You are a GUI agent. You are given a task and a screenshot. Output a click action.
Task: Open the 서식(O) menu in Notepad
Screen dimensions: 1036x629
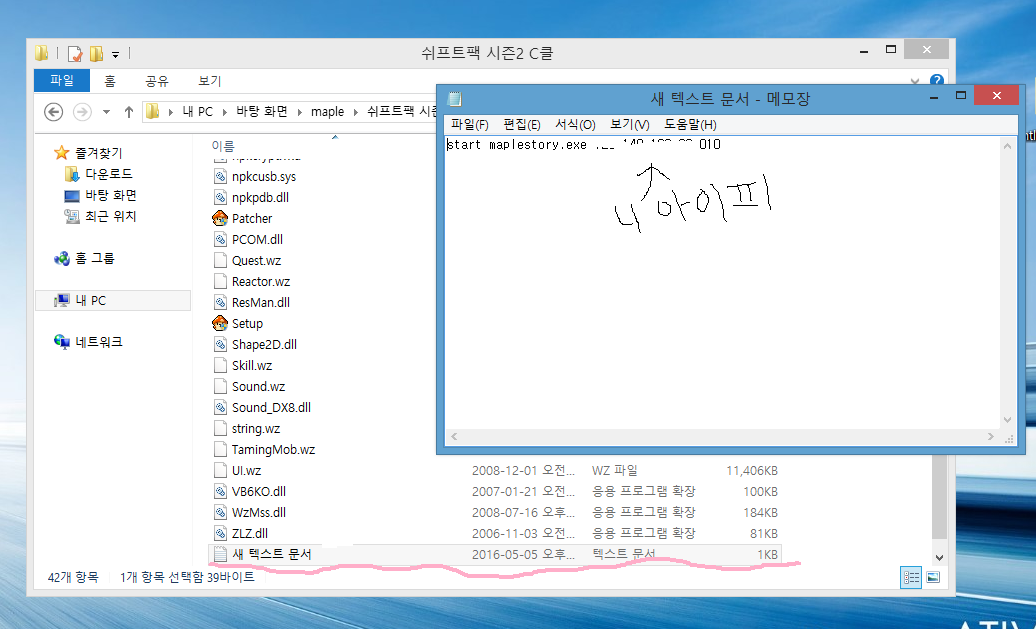pyautogui.click(x=575, y=125)
